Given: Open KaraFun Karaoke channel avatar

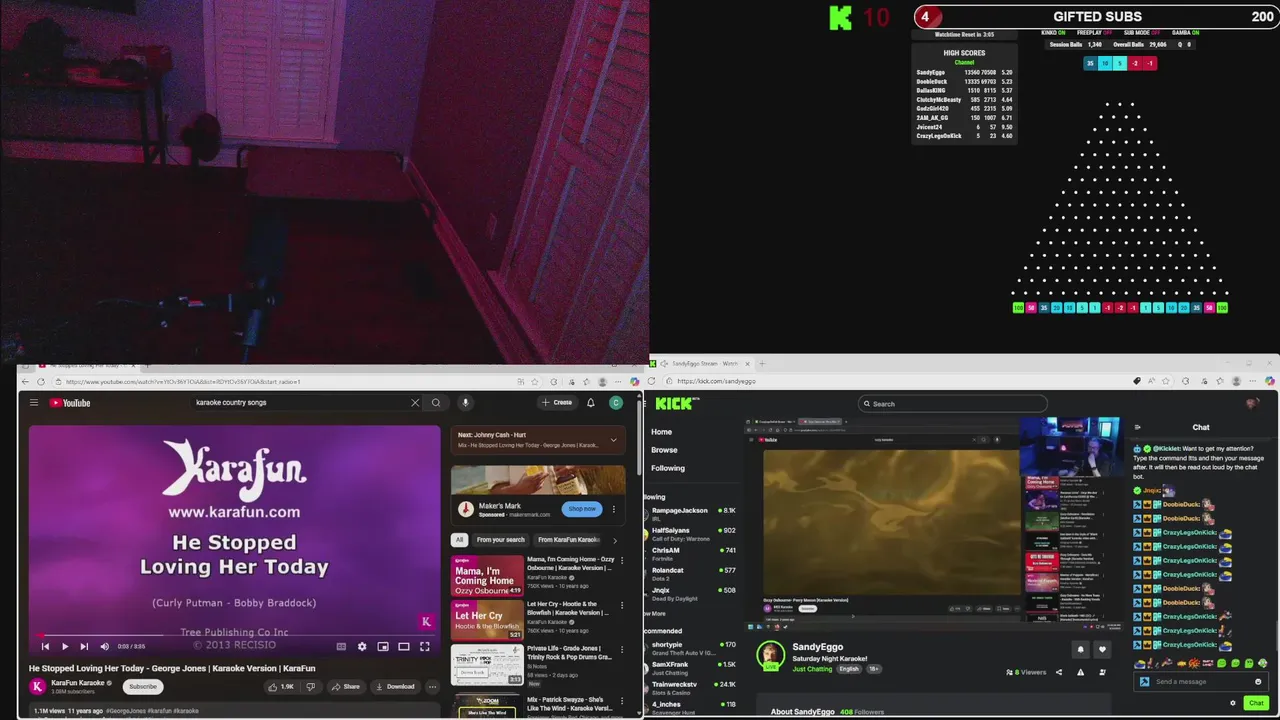Looking at the screenshot, I should pyautogui.click(x=38, y=686).
